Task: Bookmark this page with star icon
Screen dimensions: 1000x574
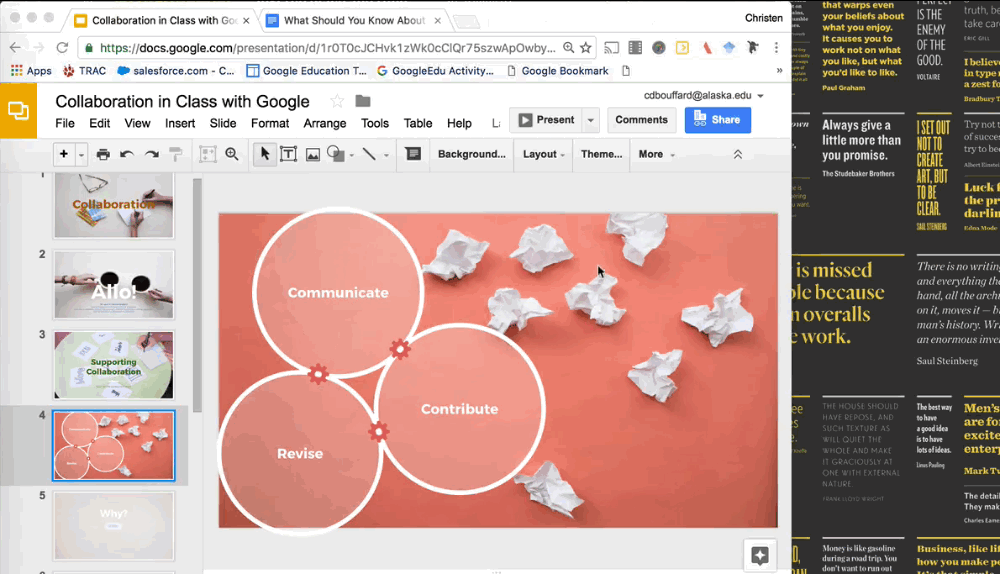Action: point(585,47)
